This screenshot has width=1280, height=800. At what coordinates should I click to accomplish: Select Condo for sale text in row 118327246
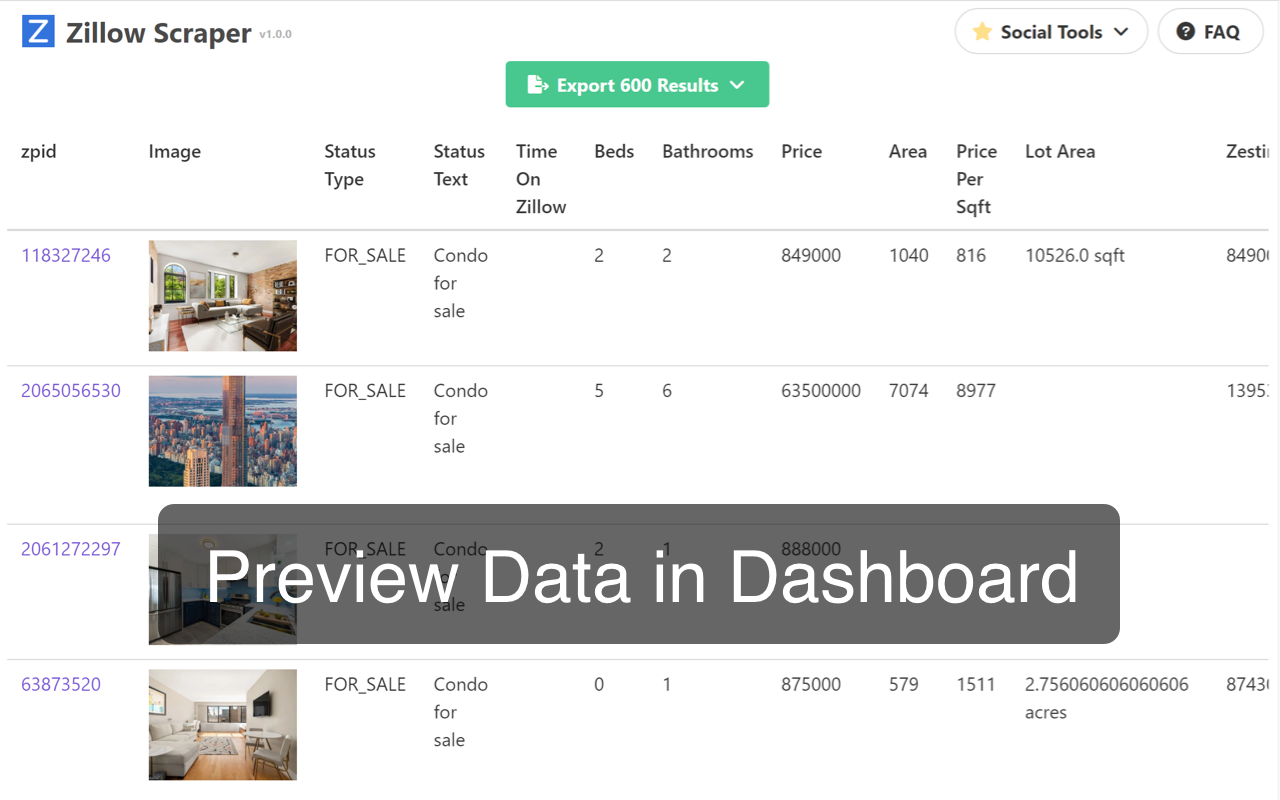pos(461,283)
